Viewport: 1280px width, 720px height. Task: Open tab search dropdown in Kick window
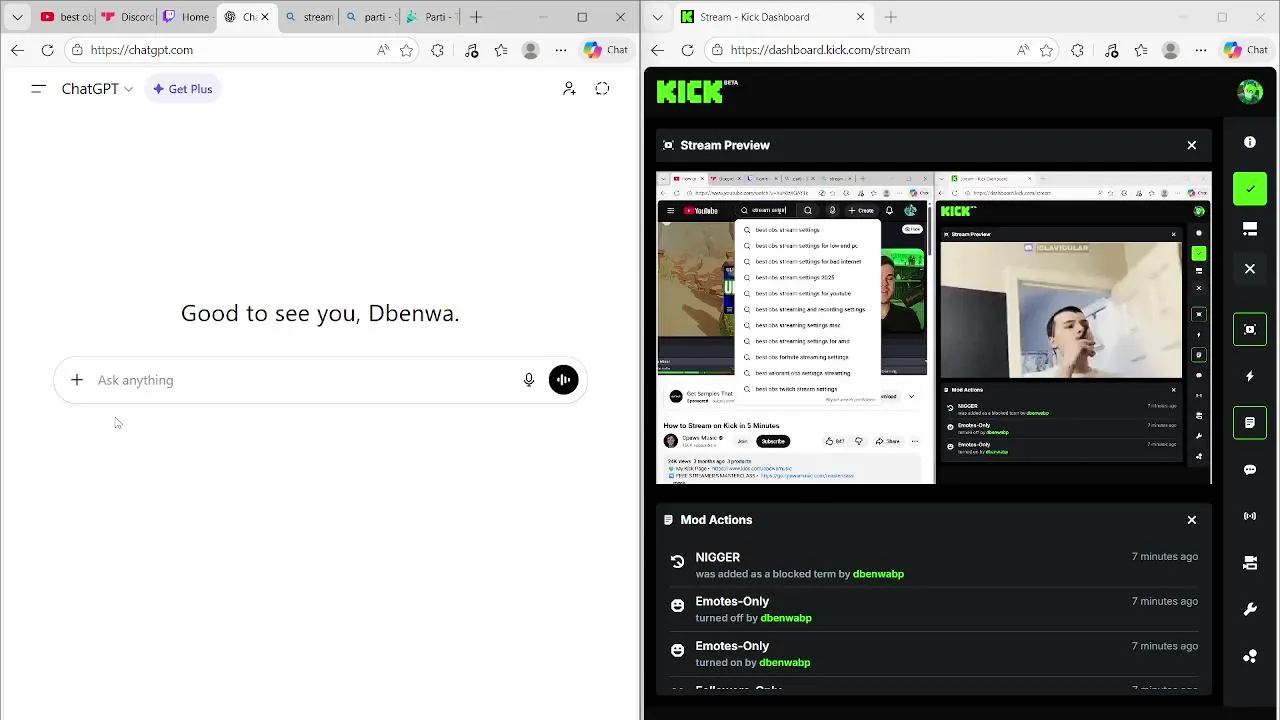[x=657, y=17]
